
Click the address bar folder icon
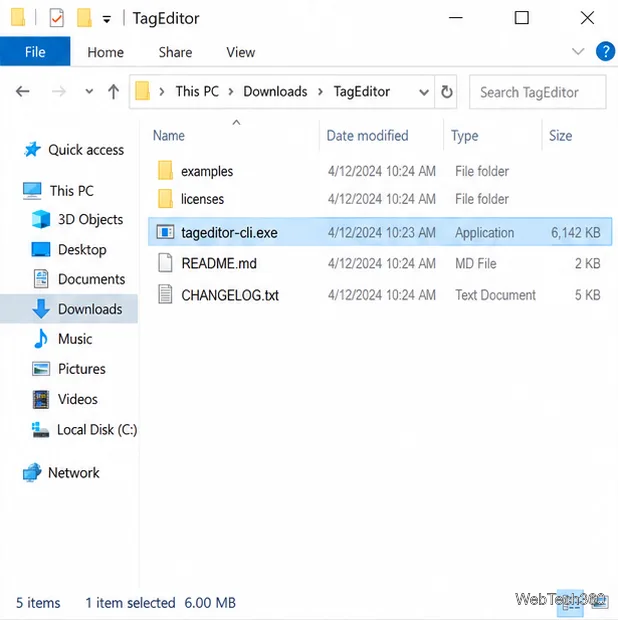142,91
